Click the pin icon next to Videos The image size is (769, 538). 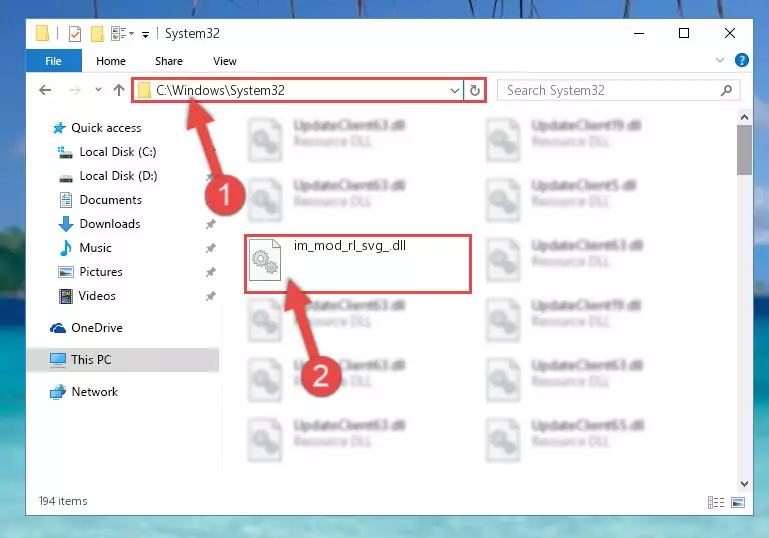tap(210, 296)
